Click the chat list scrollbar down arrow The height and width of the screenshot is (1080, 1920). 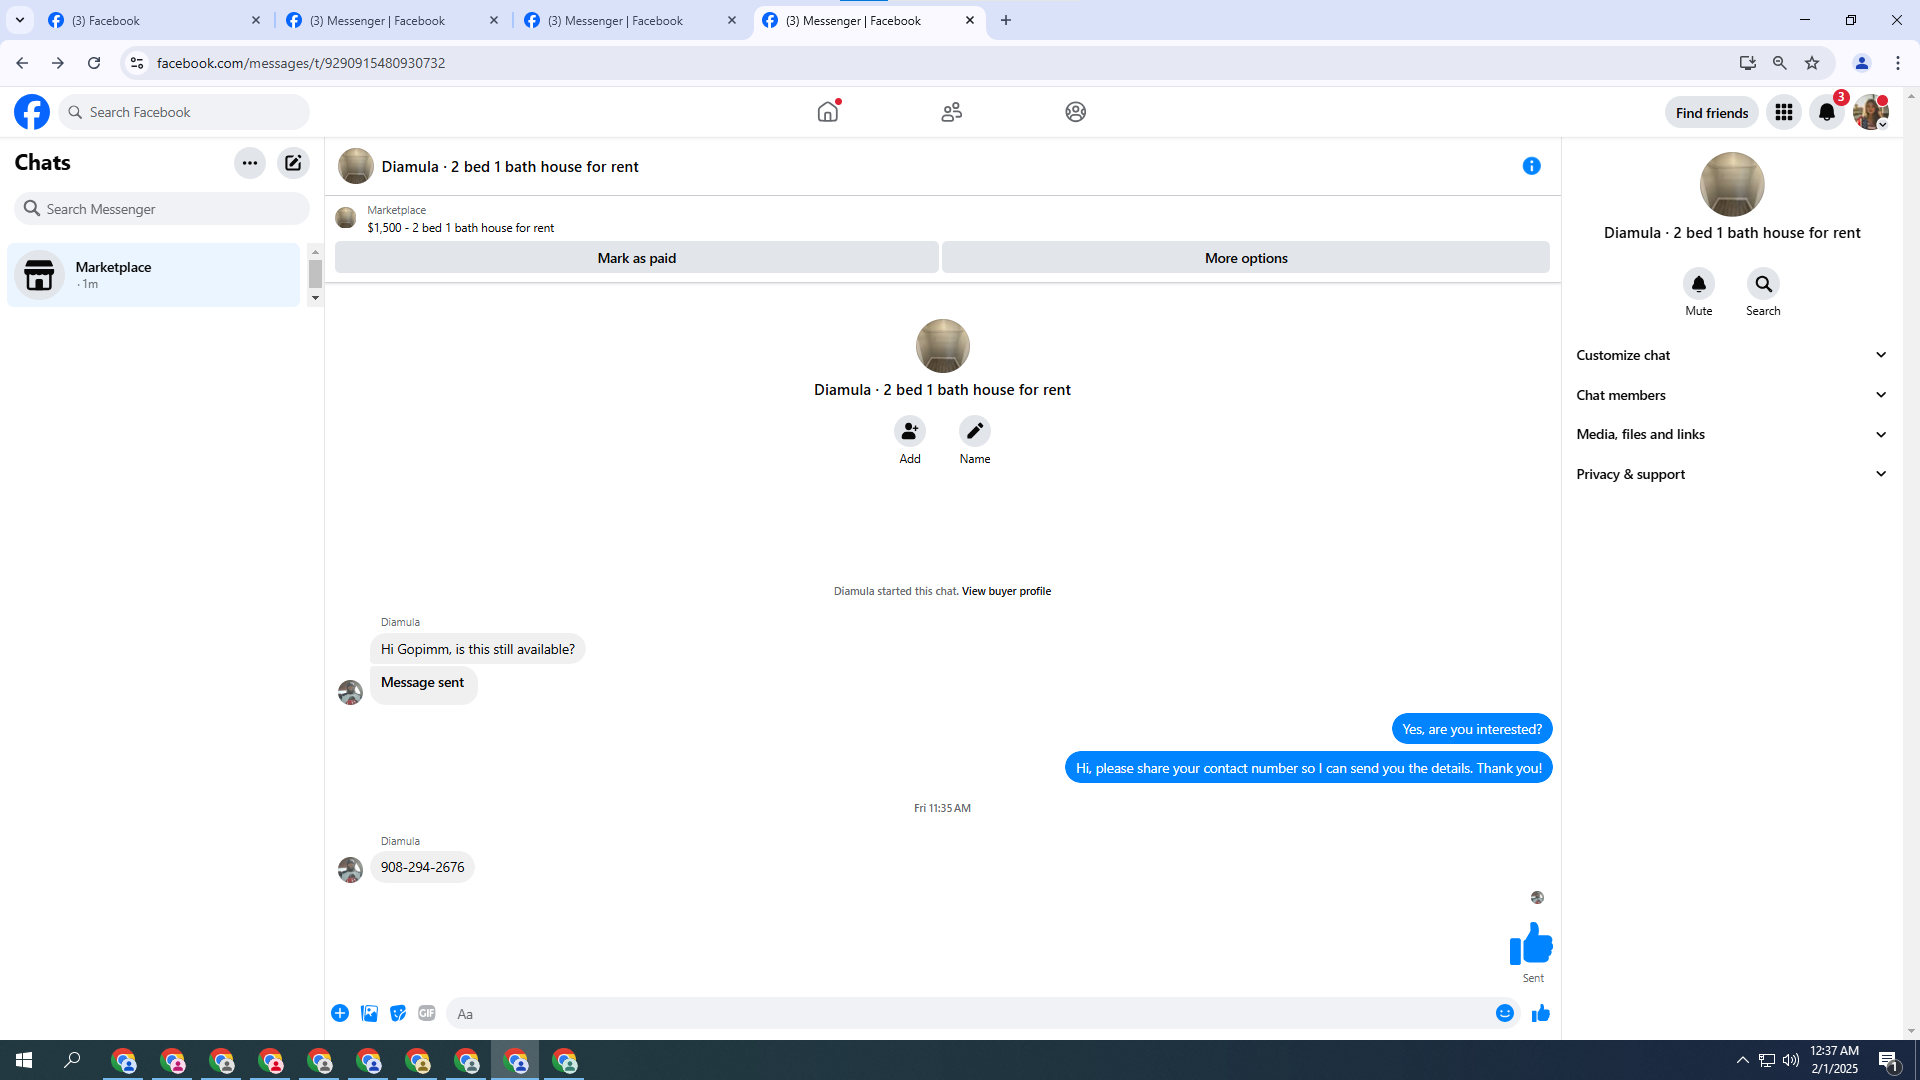tap(315, 298)
